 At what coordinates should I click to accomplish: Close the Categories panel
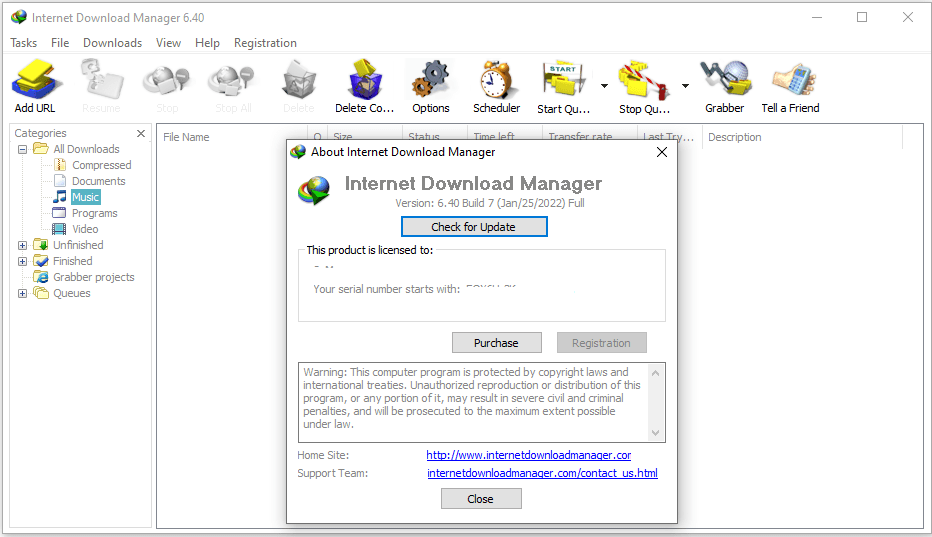click(141, 133)
